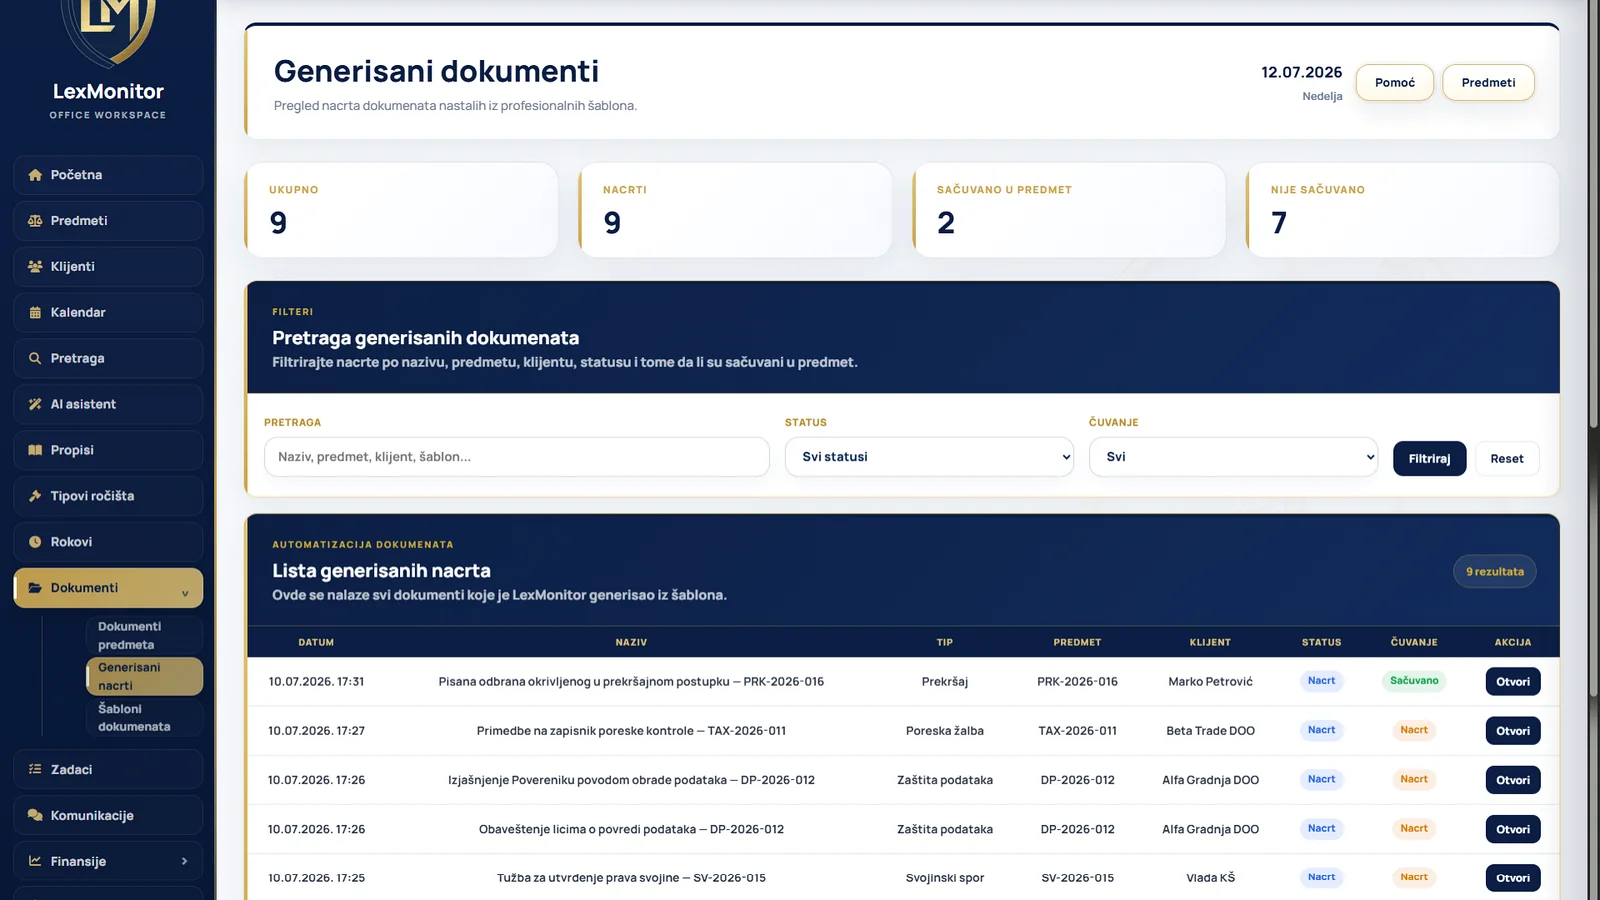1600x900 pixels.
Task: Open Klijenti from sidebar
Action: 108,267
